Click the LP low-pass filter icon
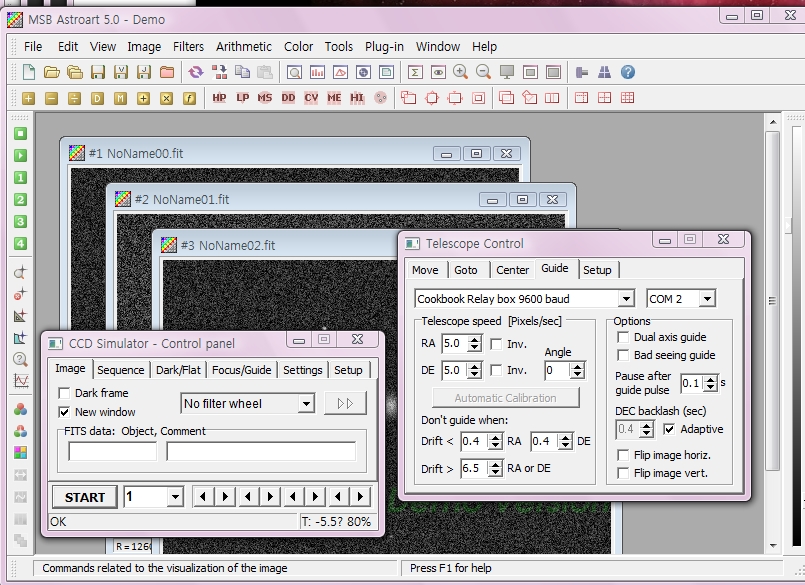Screen dimensions: 805x585 [x=242, y=98]
